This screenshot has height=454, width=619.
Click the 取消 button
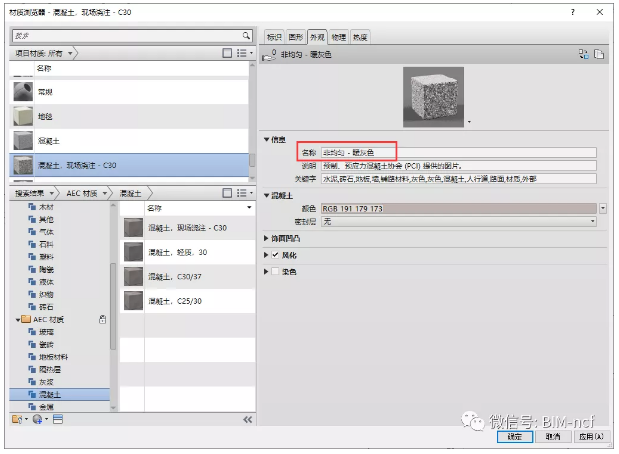coord(553,436)
